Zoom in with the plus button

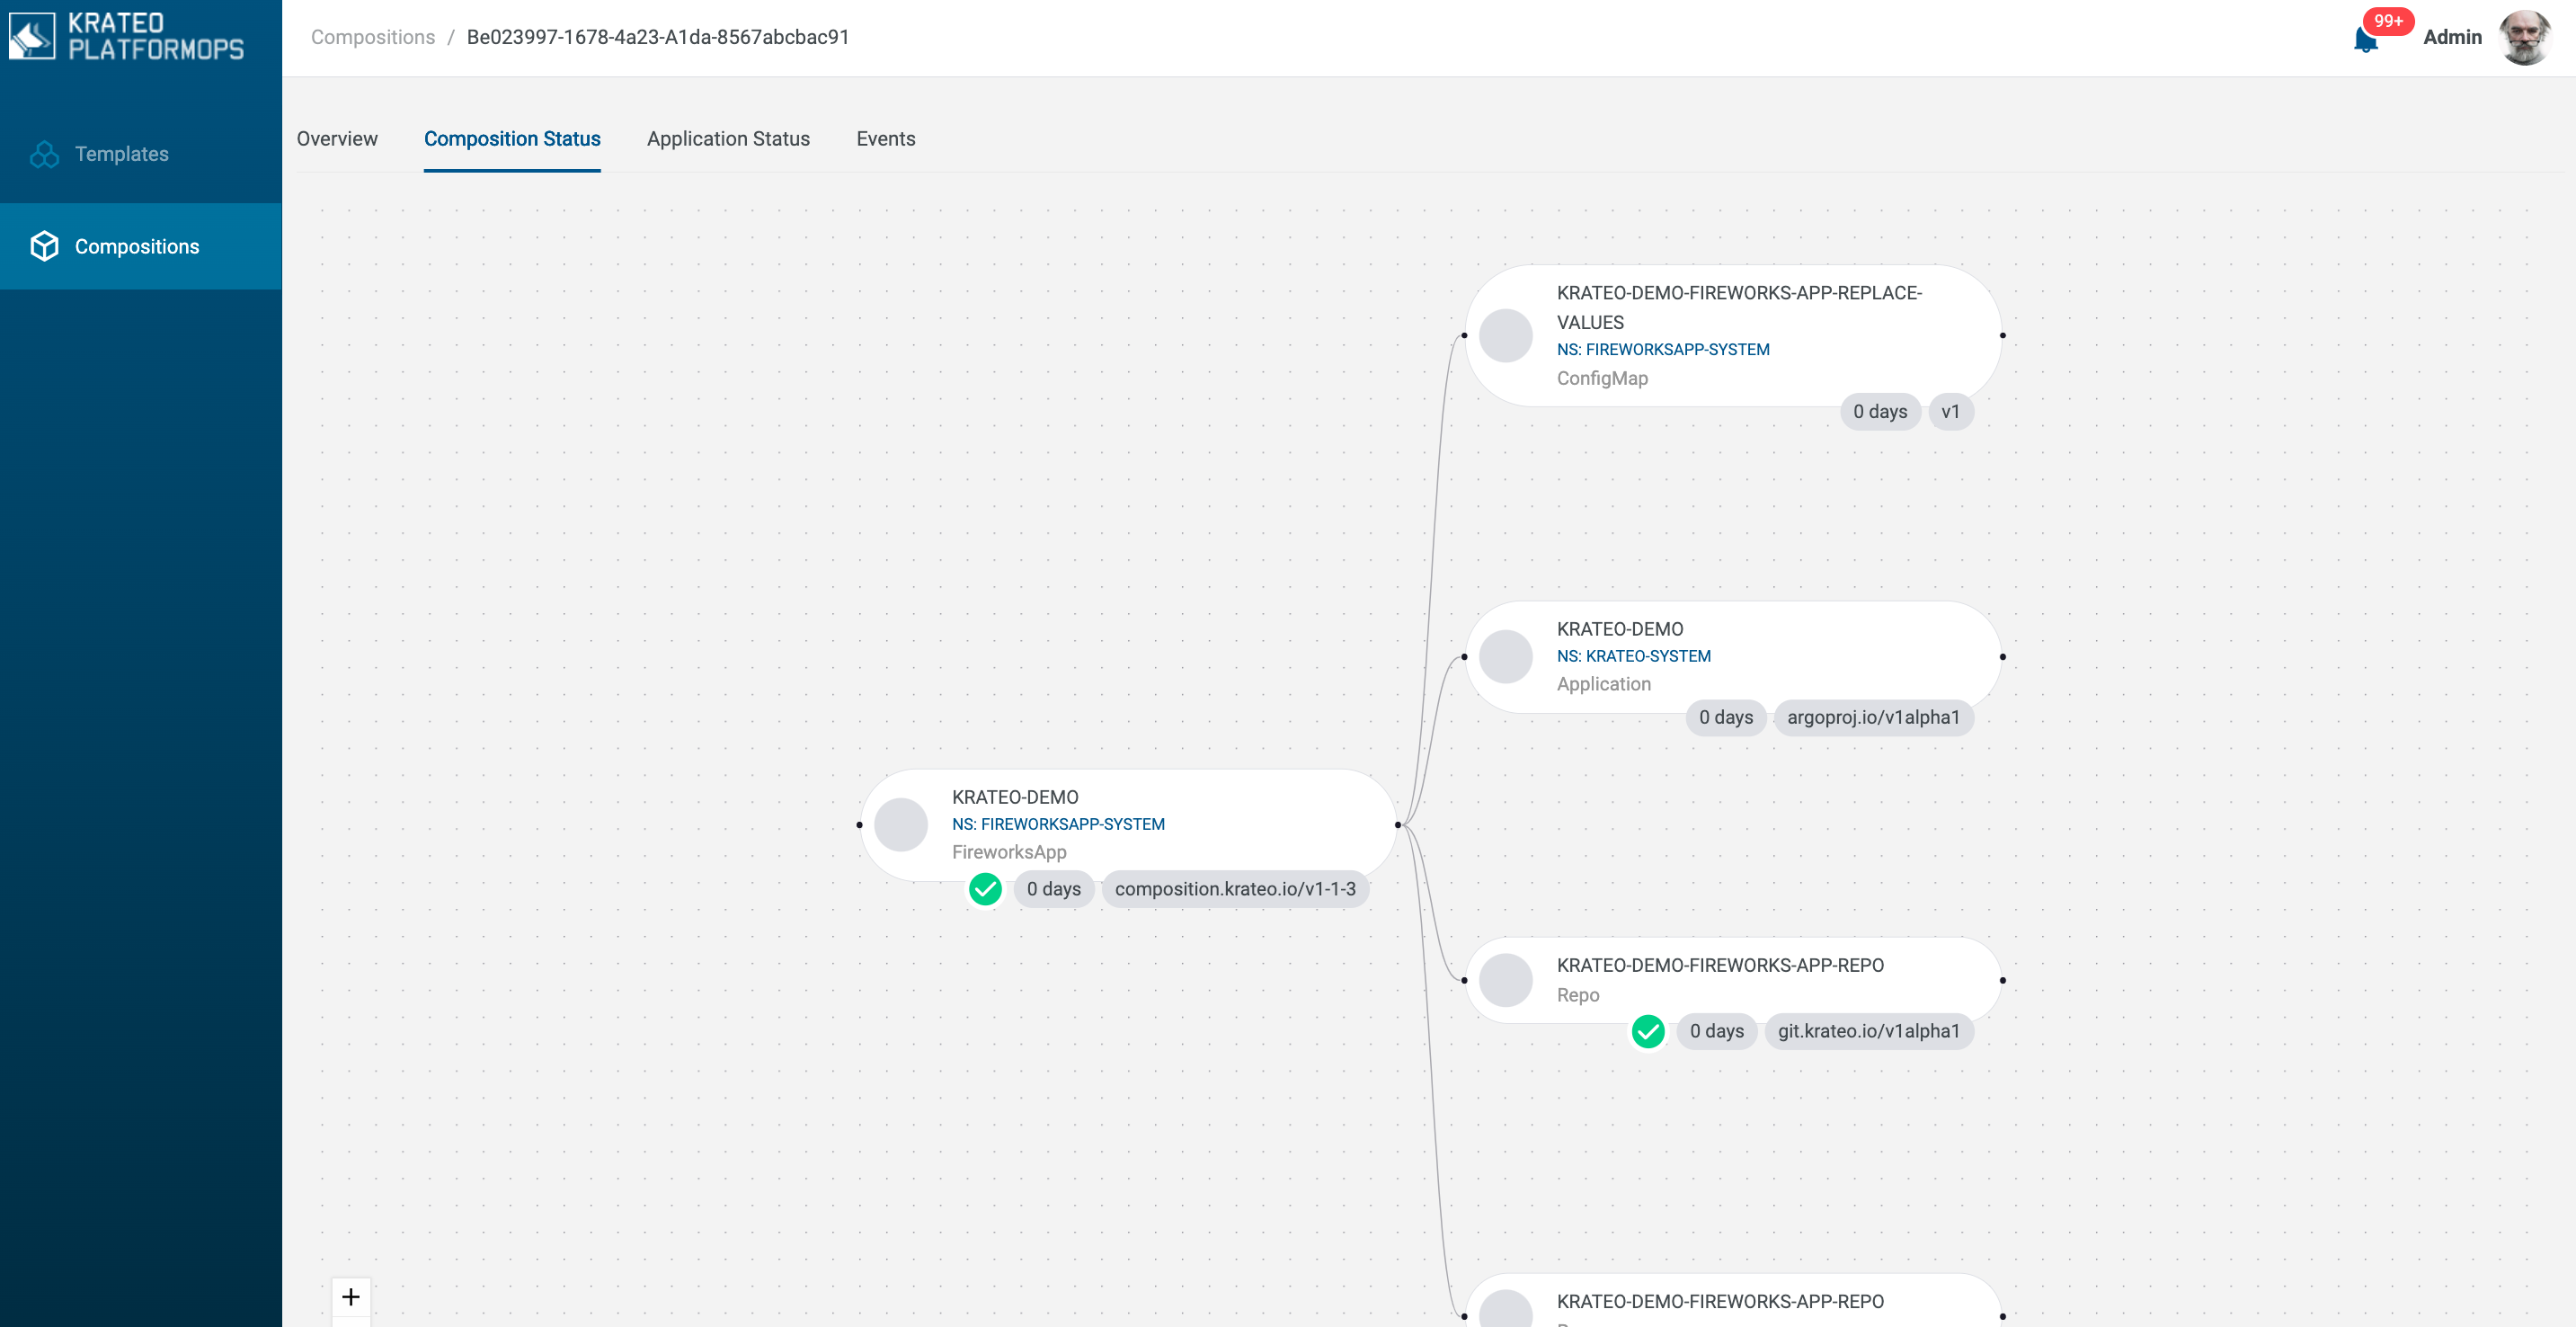click(351, 1297)
